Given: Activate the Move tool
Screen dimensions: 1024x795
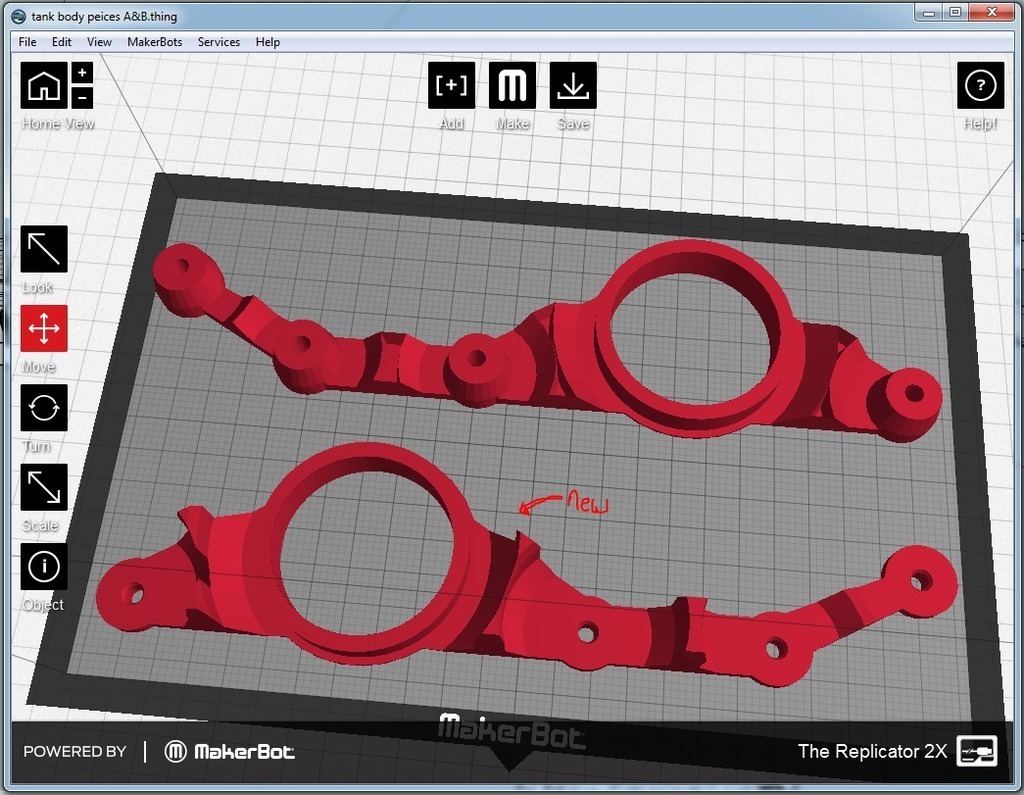Looking at the screenshot, I should click(x=44, y=328).
